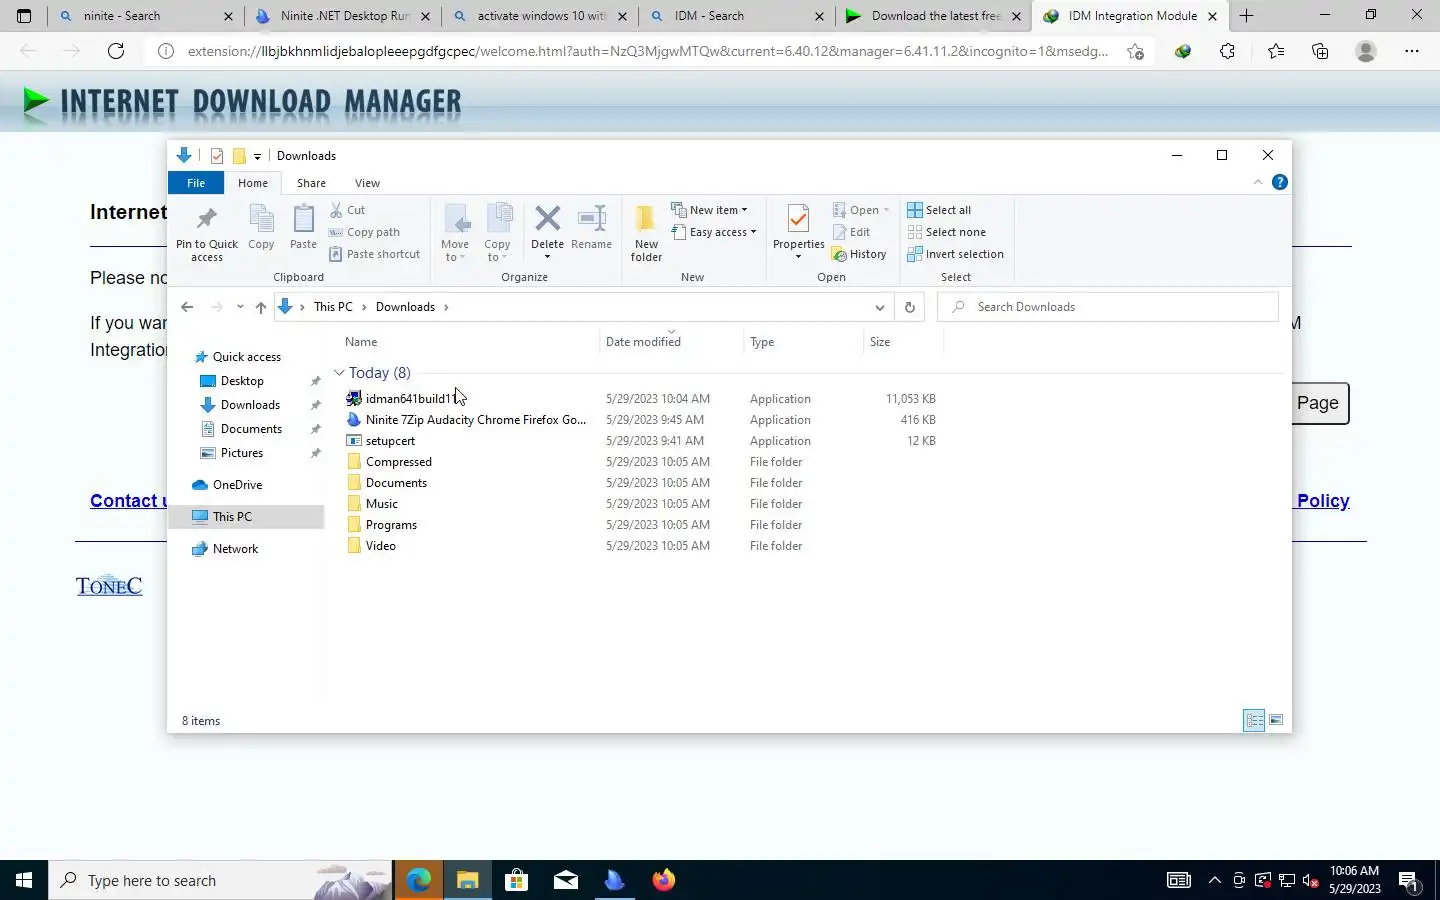Collapse the Today (8) group
The width and height of the screenshot is (1440, 900).
click(x=339, y=373)
